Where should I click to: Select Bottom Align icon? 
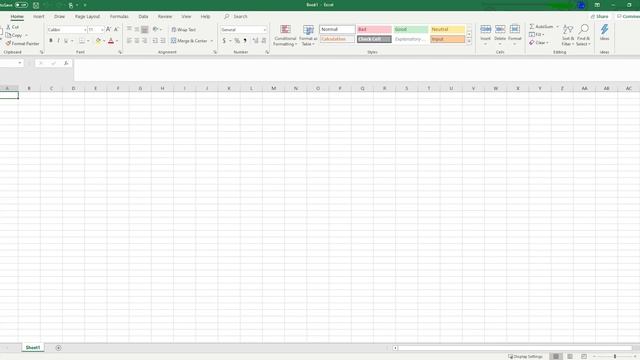click(144, 29)
